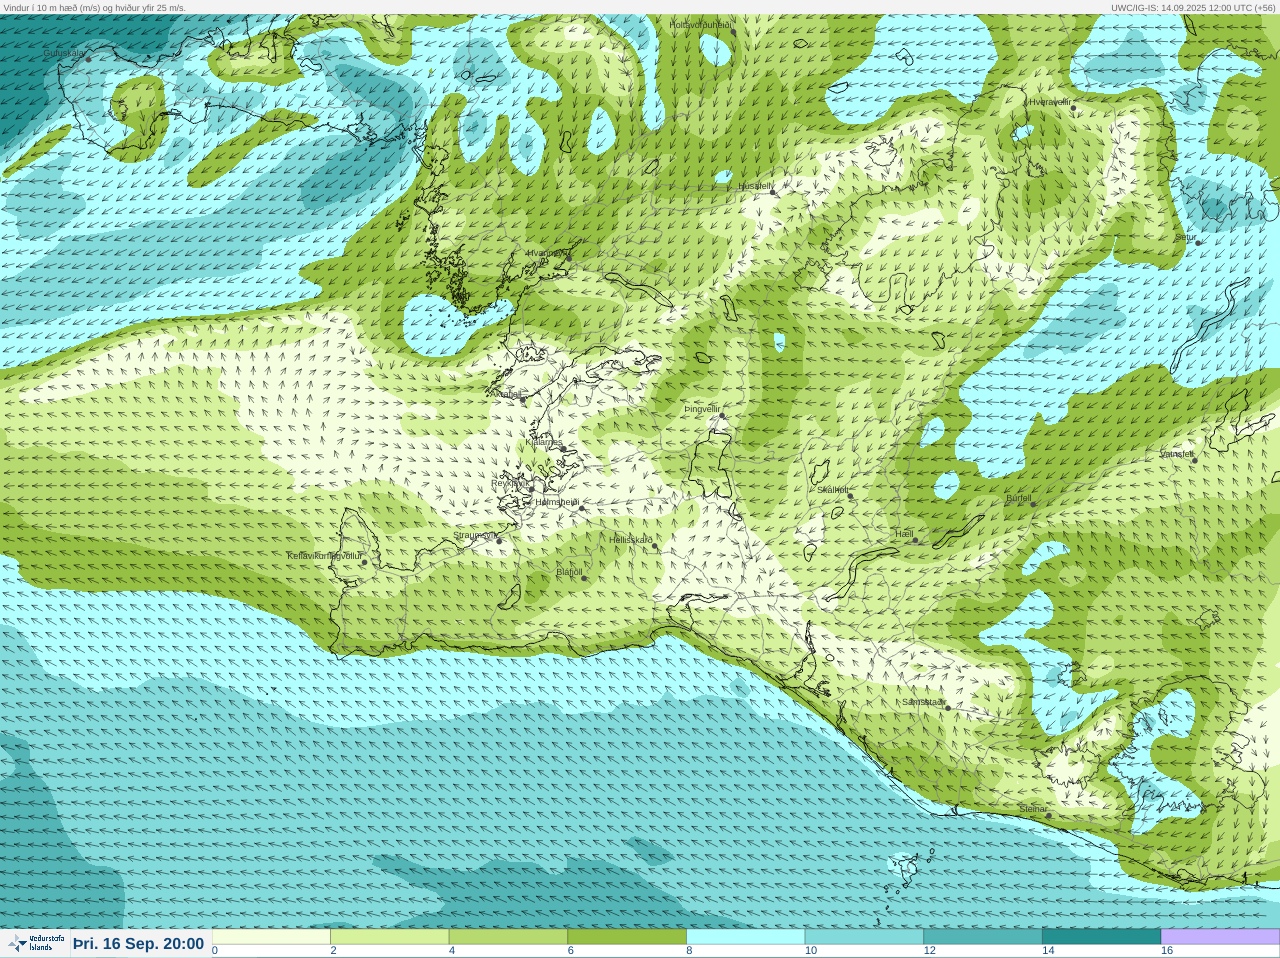
Task: Select the 12–14 m/s teal legend swatch
Action: [983, 937]
